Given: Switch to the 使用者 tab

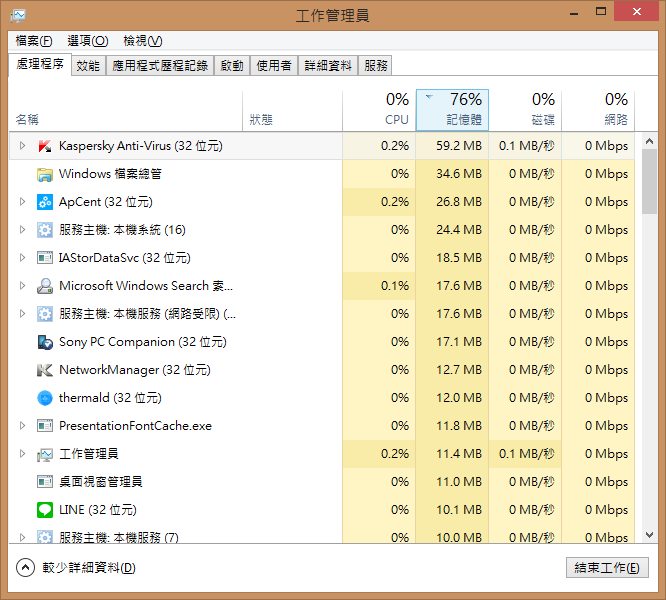Looking at the screenshot, I should click(x=274, y=65).
